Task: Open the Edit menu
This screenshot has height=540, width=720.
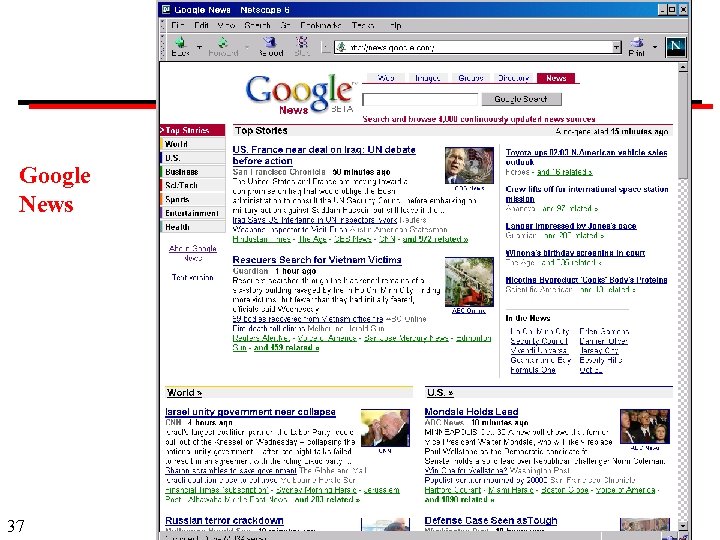Action: [201, 25]
